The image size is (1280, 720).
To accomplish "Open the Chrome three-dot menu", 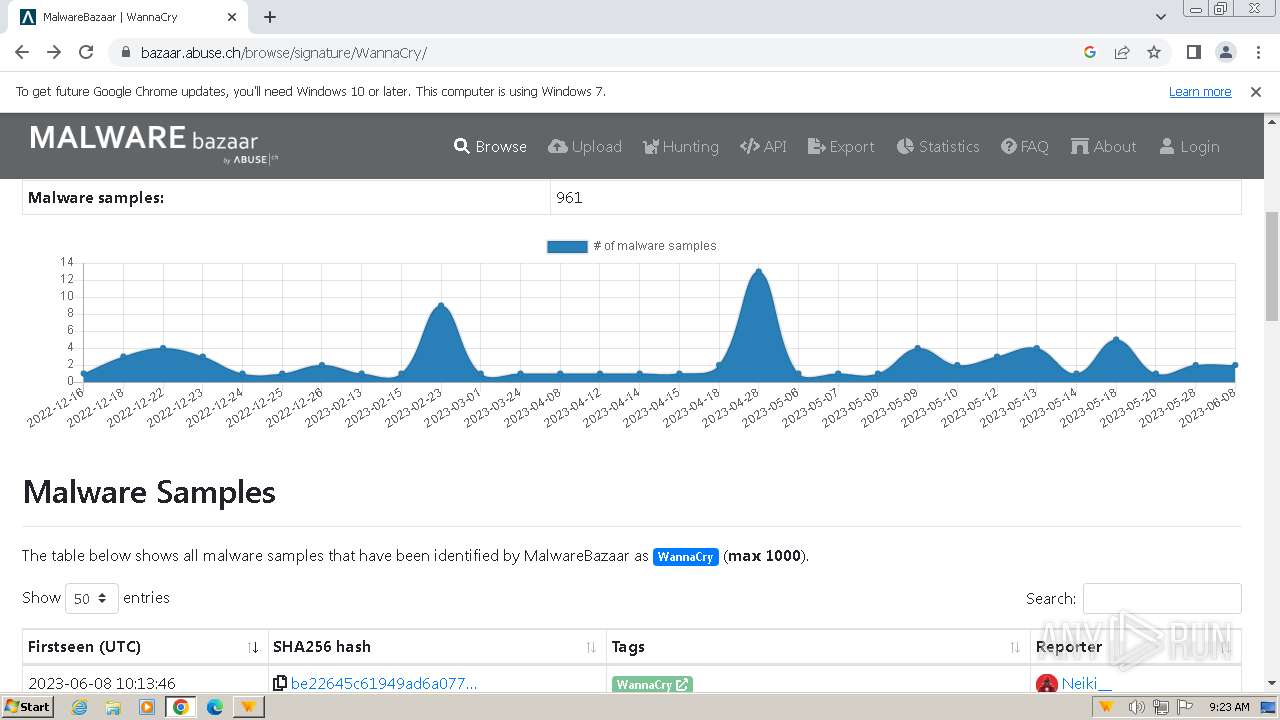I will point(1258,52).
